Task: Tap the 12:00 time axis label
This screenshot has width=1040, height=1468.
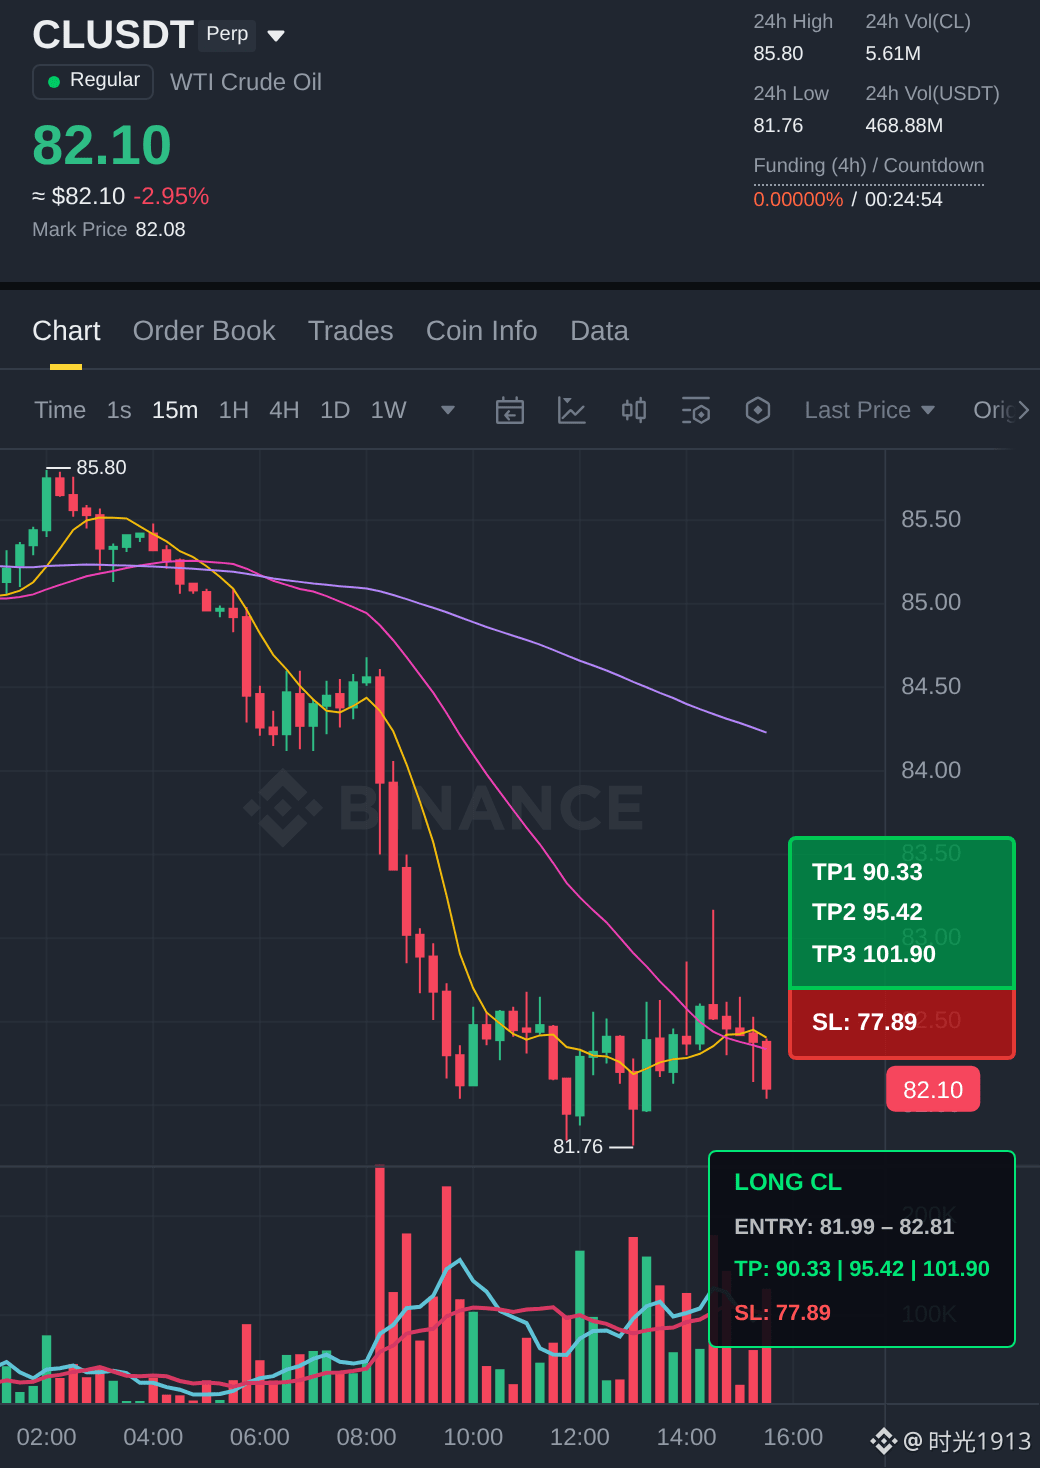Action: tap(580, 1437)
